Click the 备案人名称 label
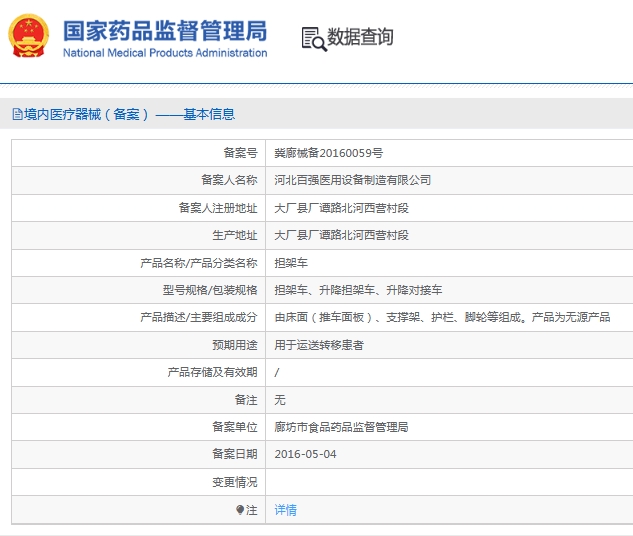Viewport: 633px width, 536px height. click(x=229, y=180)
